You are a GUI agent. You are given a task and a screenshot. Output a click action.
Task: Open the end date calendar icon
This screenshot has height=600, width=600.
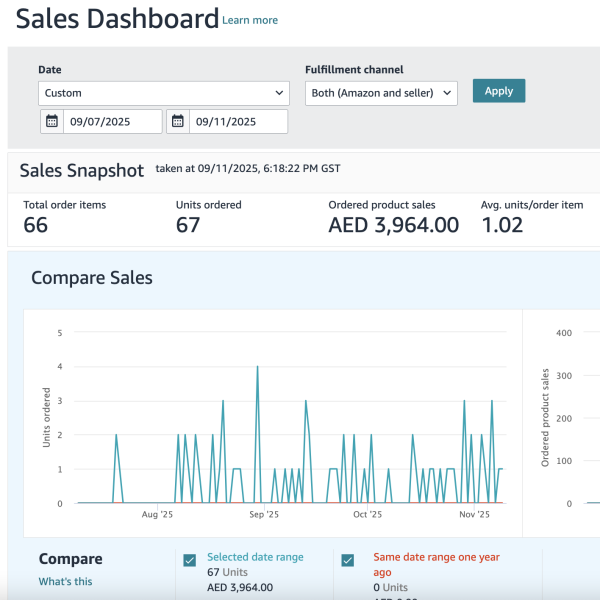(x=178, y=122)
